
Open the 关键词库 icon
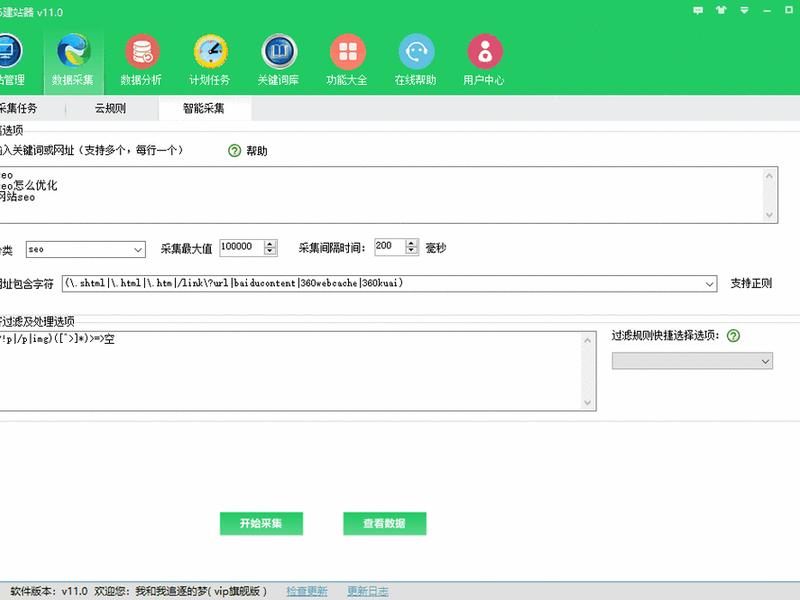279,51
